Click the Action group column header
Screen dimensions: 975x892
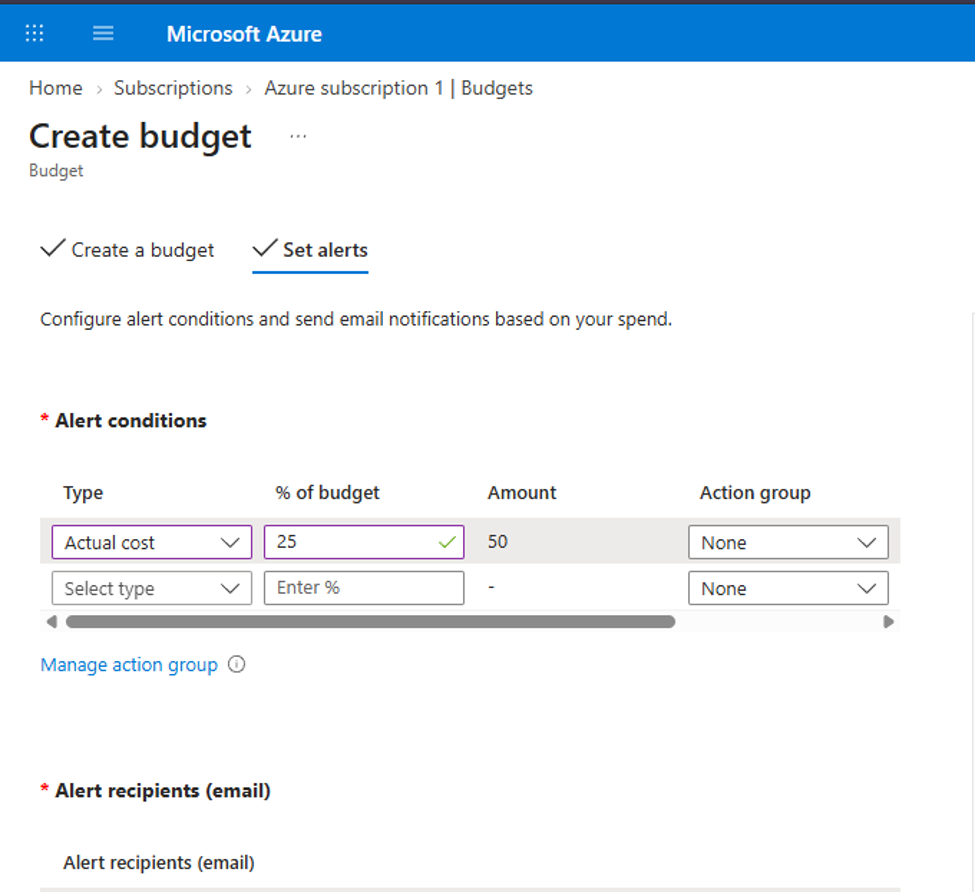pyautogui.click(x=755, y=493)
